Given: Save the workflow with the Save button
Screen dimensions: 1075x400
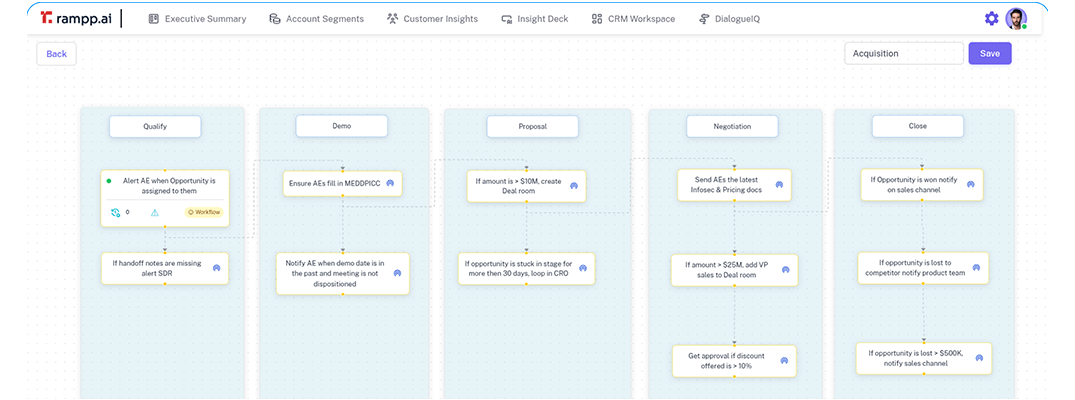Looking at the screenshot, I should click(989, 54).
